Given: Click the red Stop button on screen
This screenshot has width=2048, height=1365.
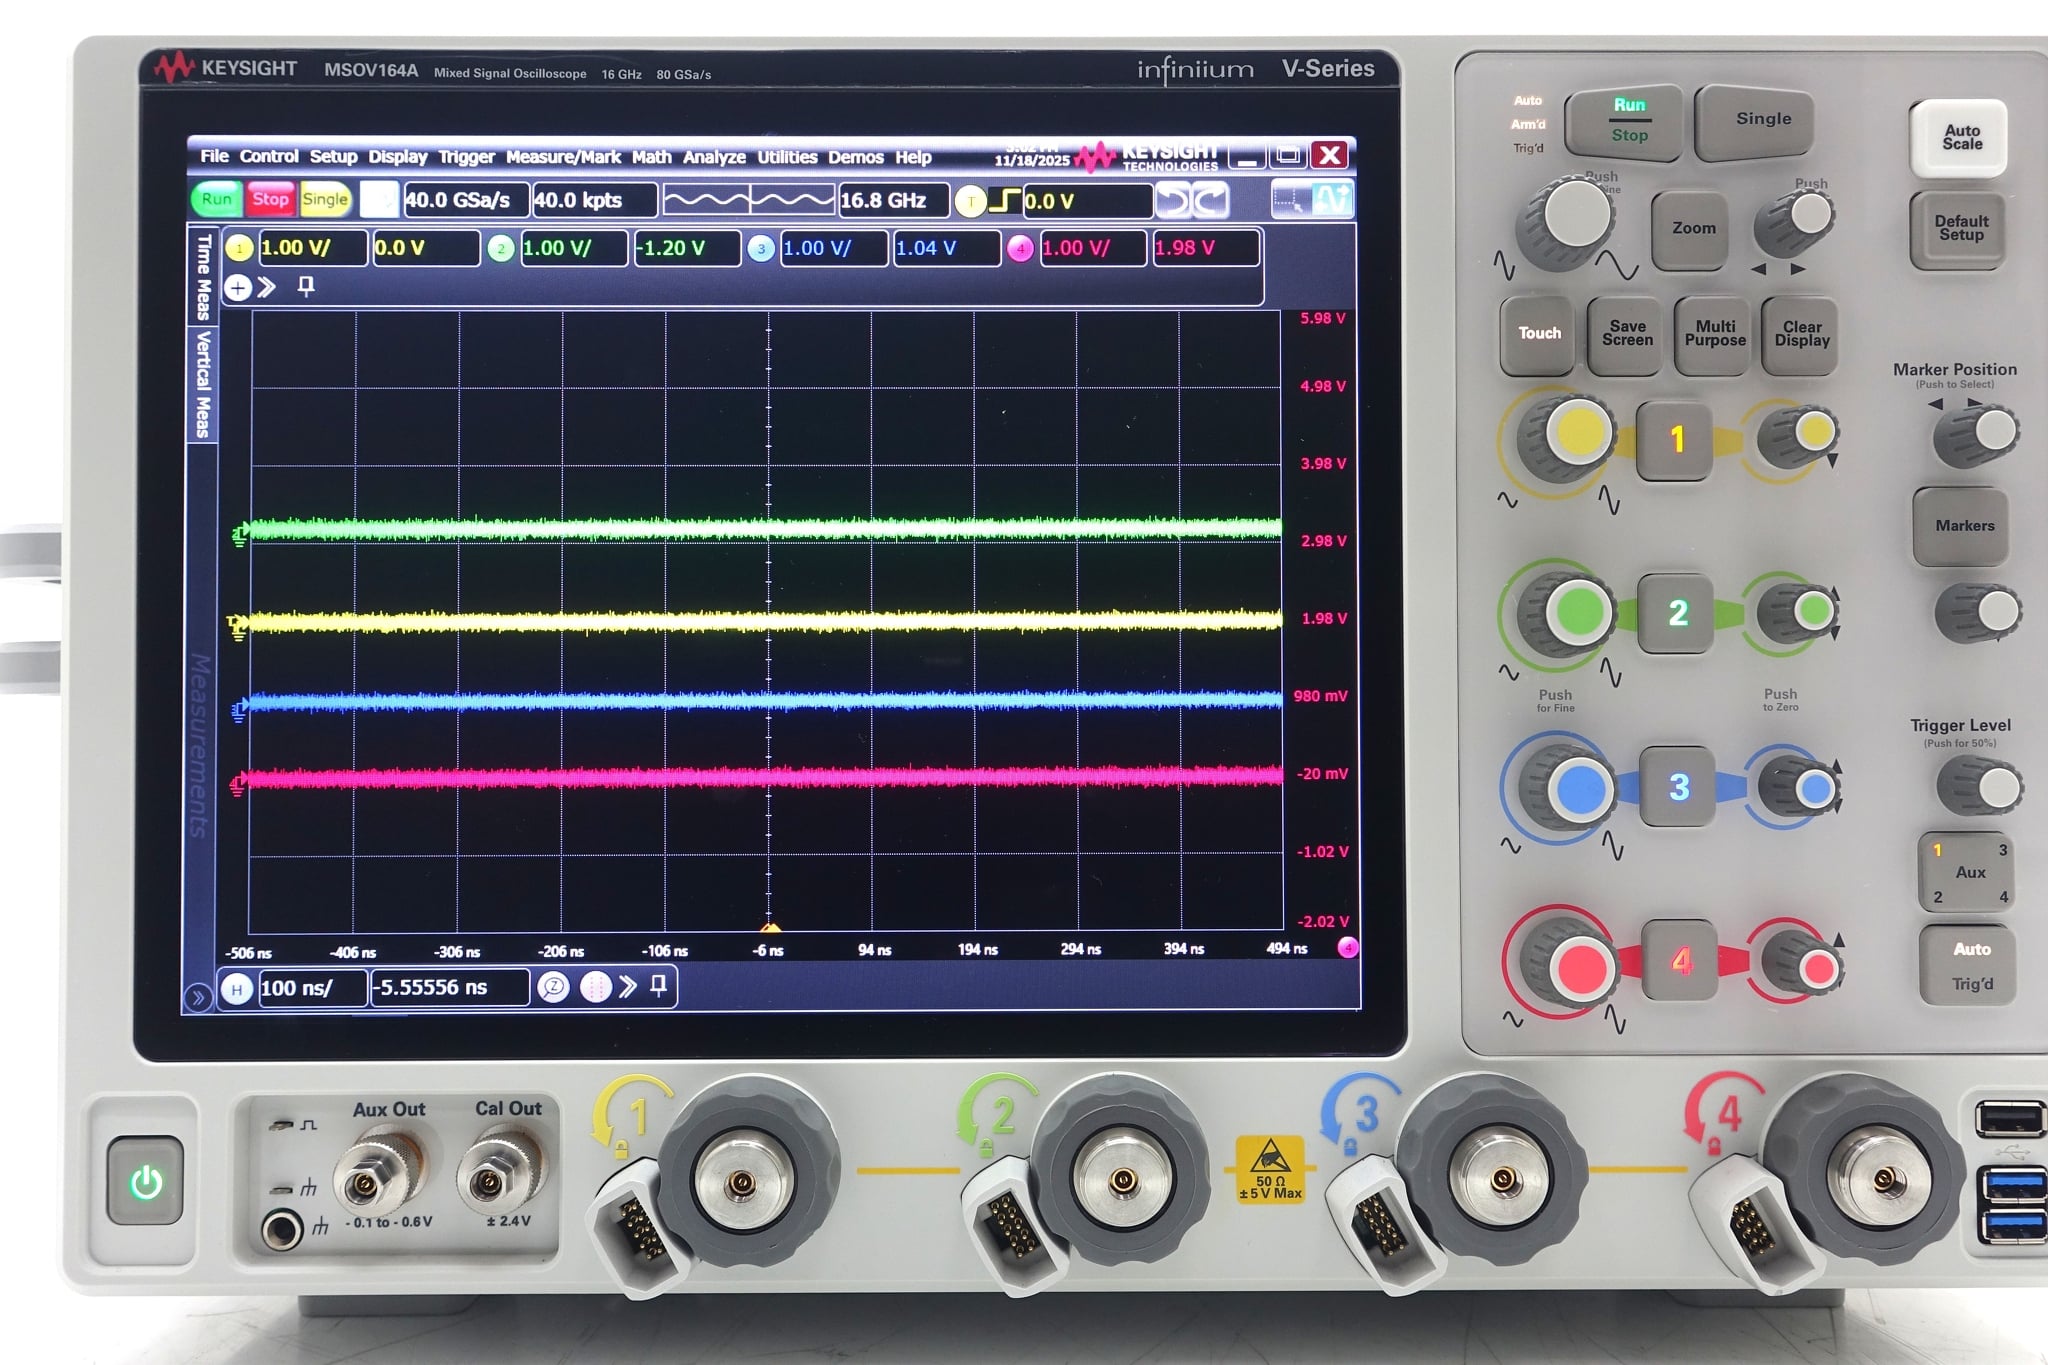Looking at the screenshot, I should [x=270, y=199].
